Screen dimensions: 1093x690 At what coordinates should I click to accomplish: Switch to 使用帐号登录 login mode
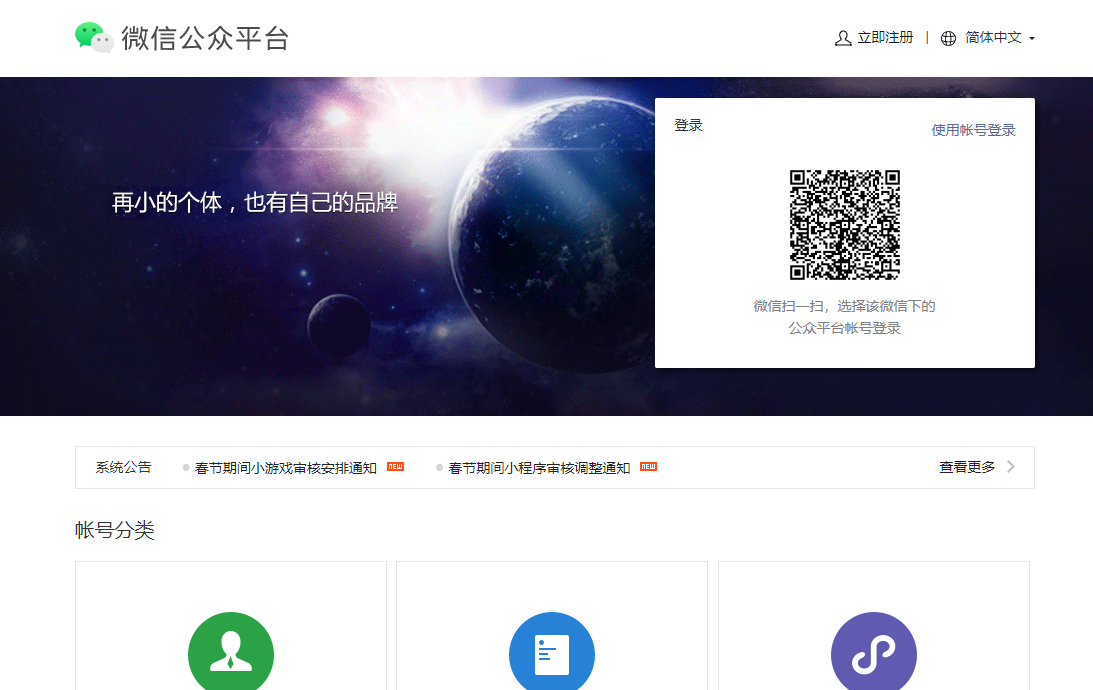(972, 129)
